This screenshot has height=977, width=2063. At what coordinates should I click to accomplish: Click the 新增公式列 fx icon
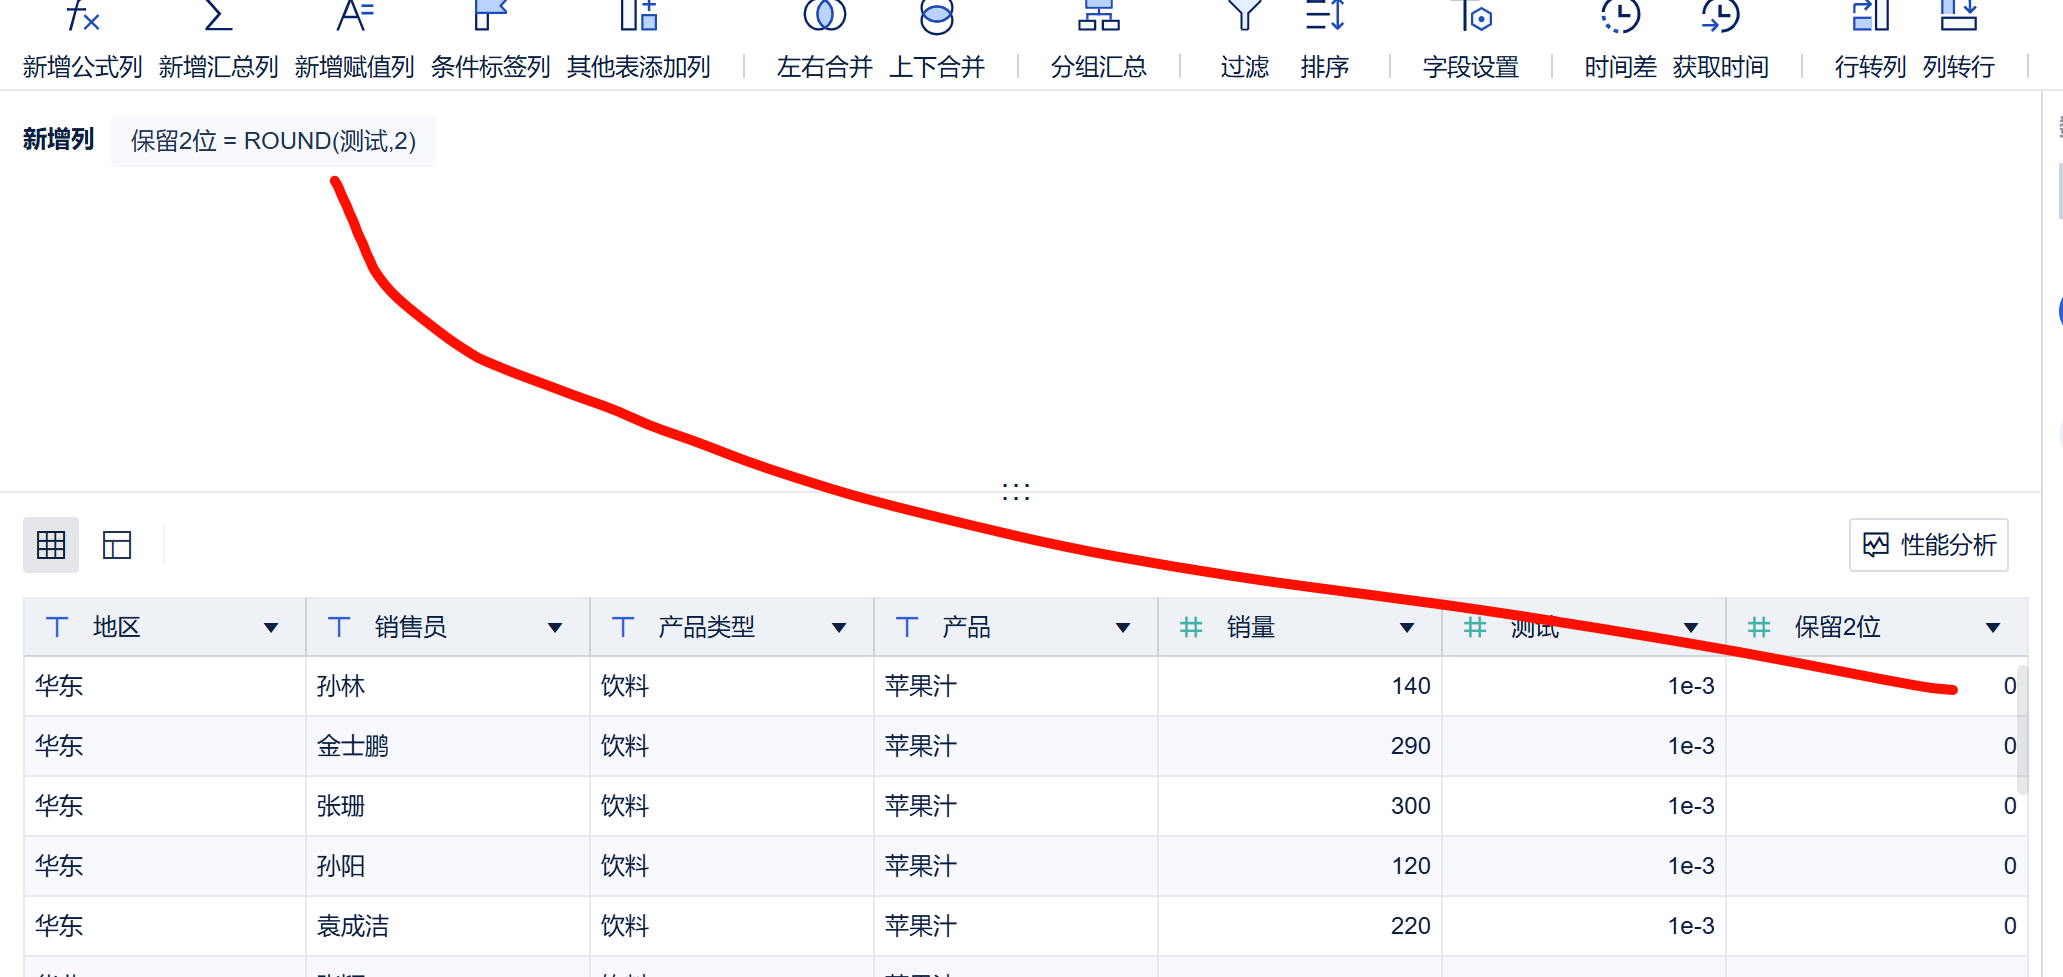point(83,16)
